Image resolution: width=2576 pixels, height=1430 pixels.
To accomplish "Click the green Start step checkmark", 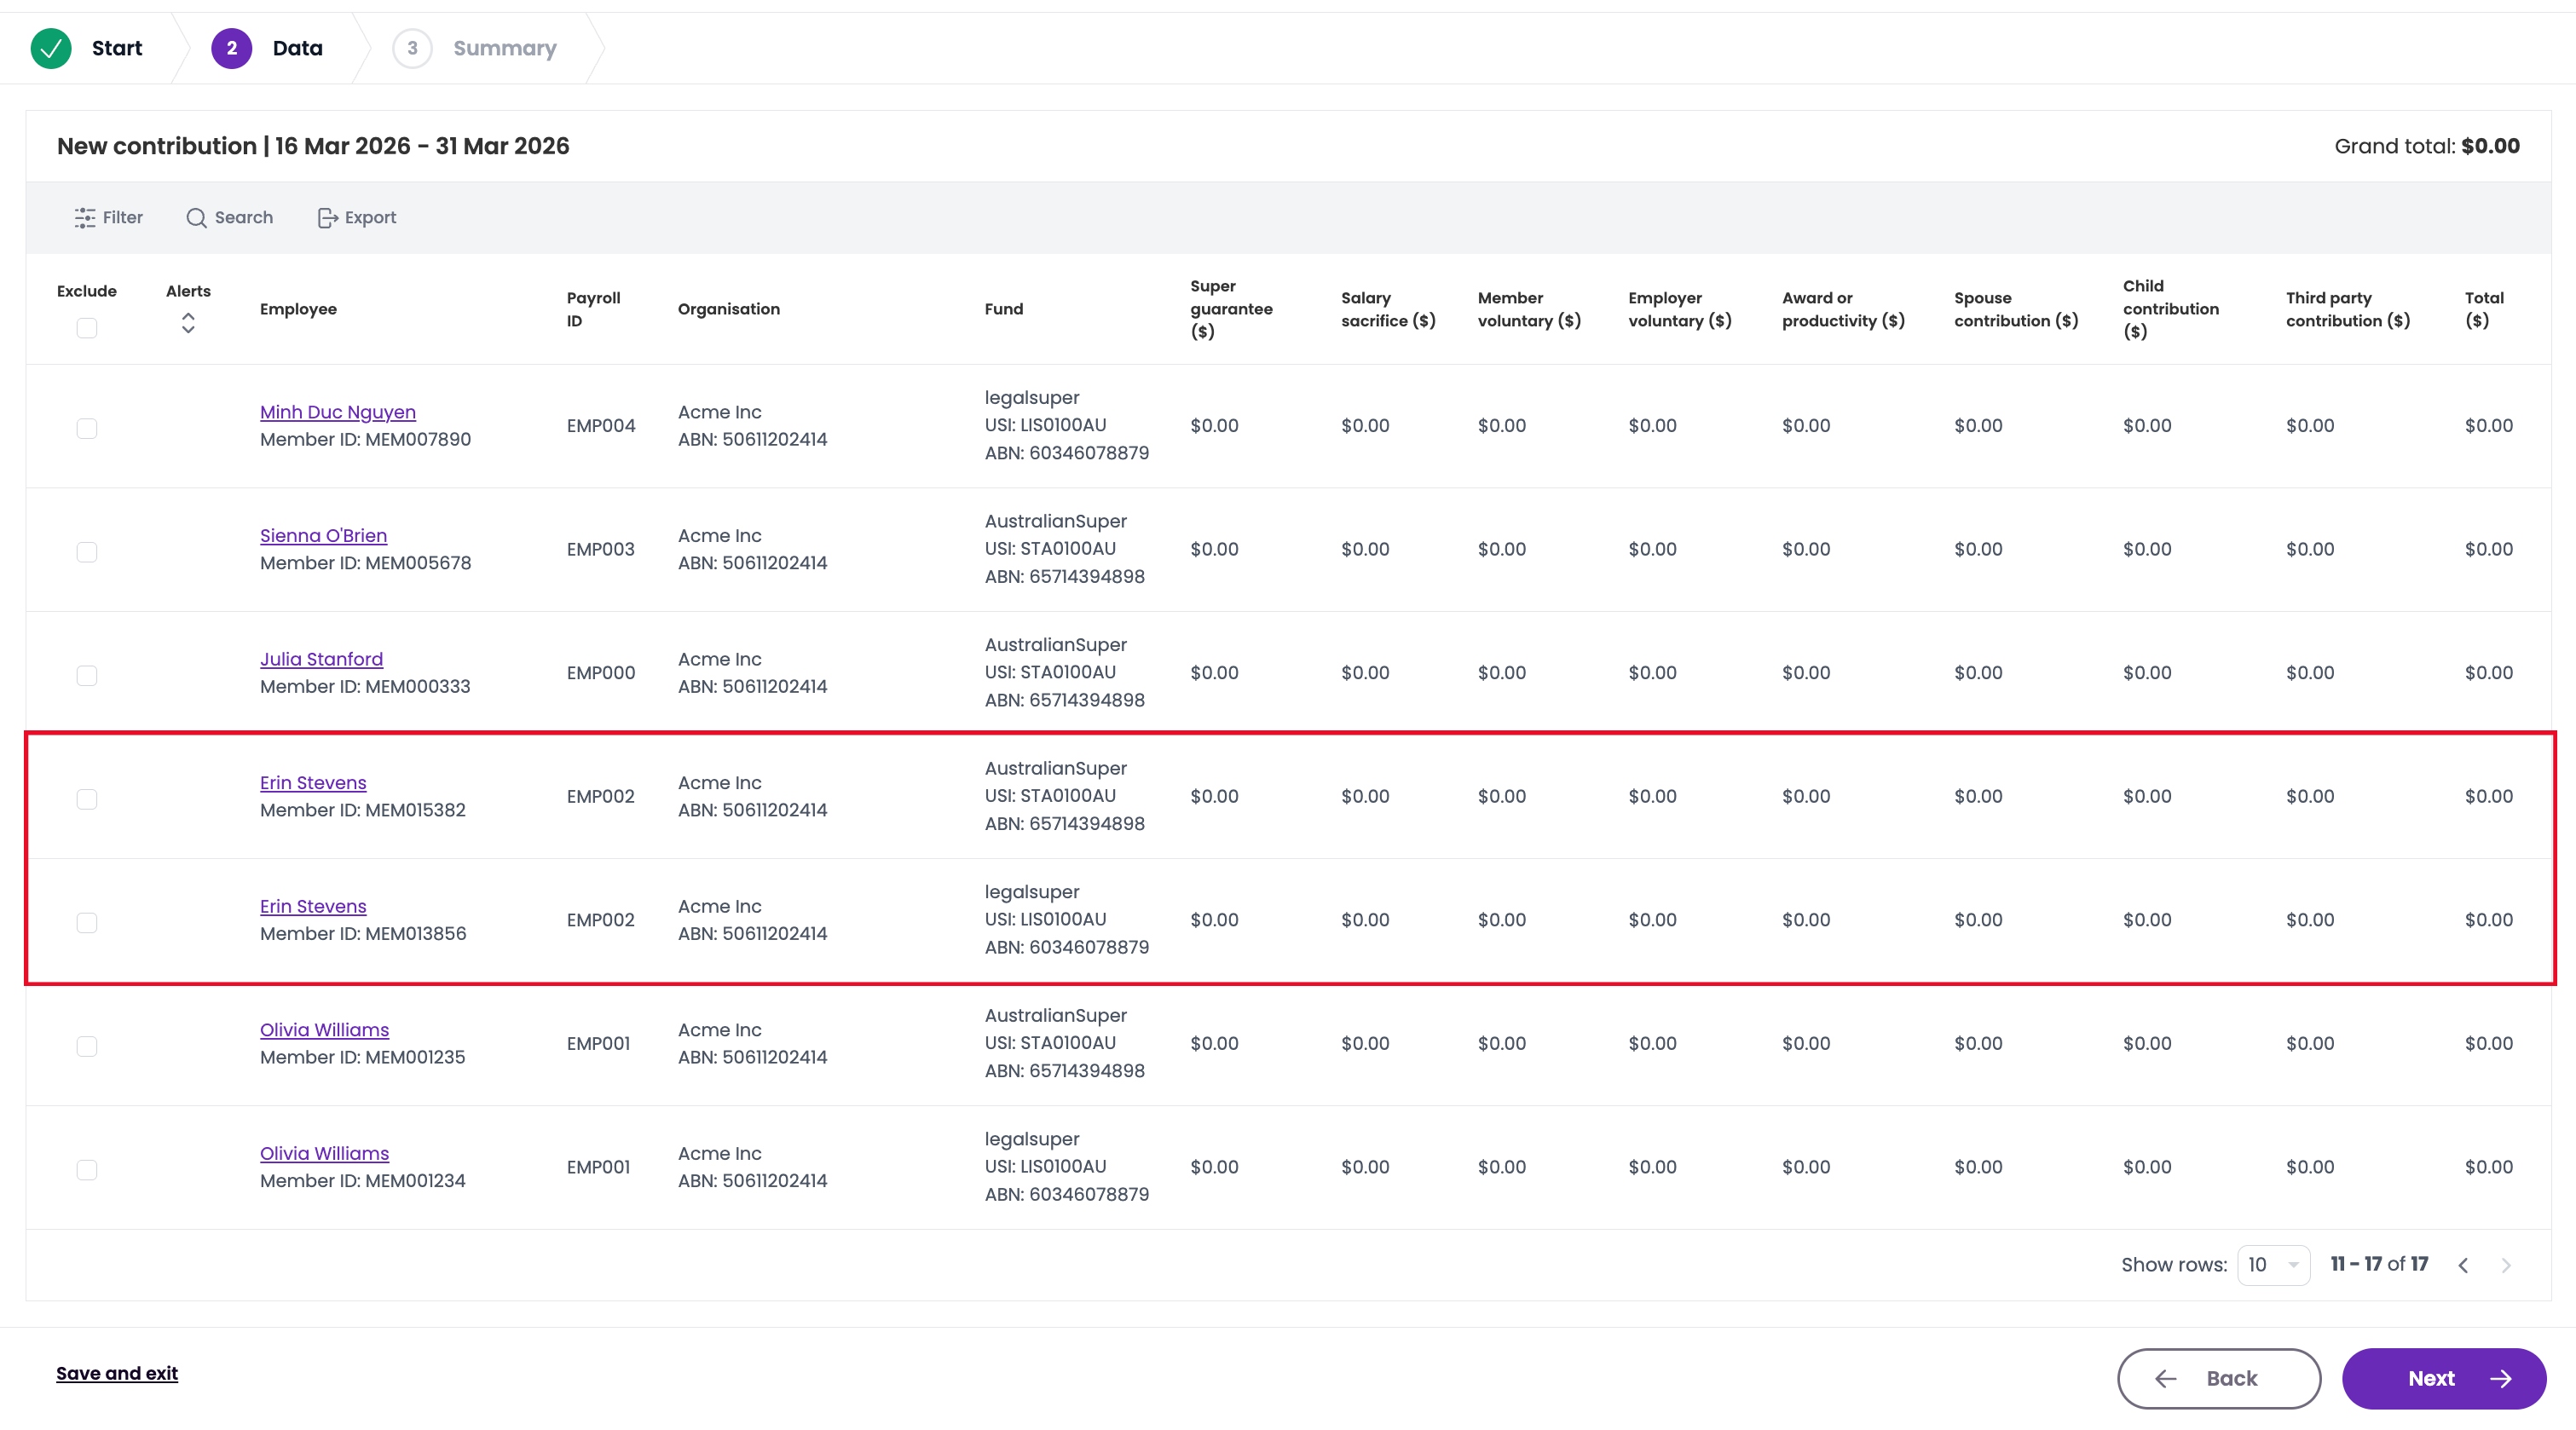I will coord(51,48).
